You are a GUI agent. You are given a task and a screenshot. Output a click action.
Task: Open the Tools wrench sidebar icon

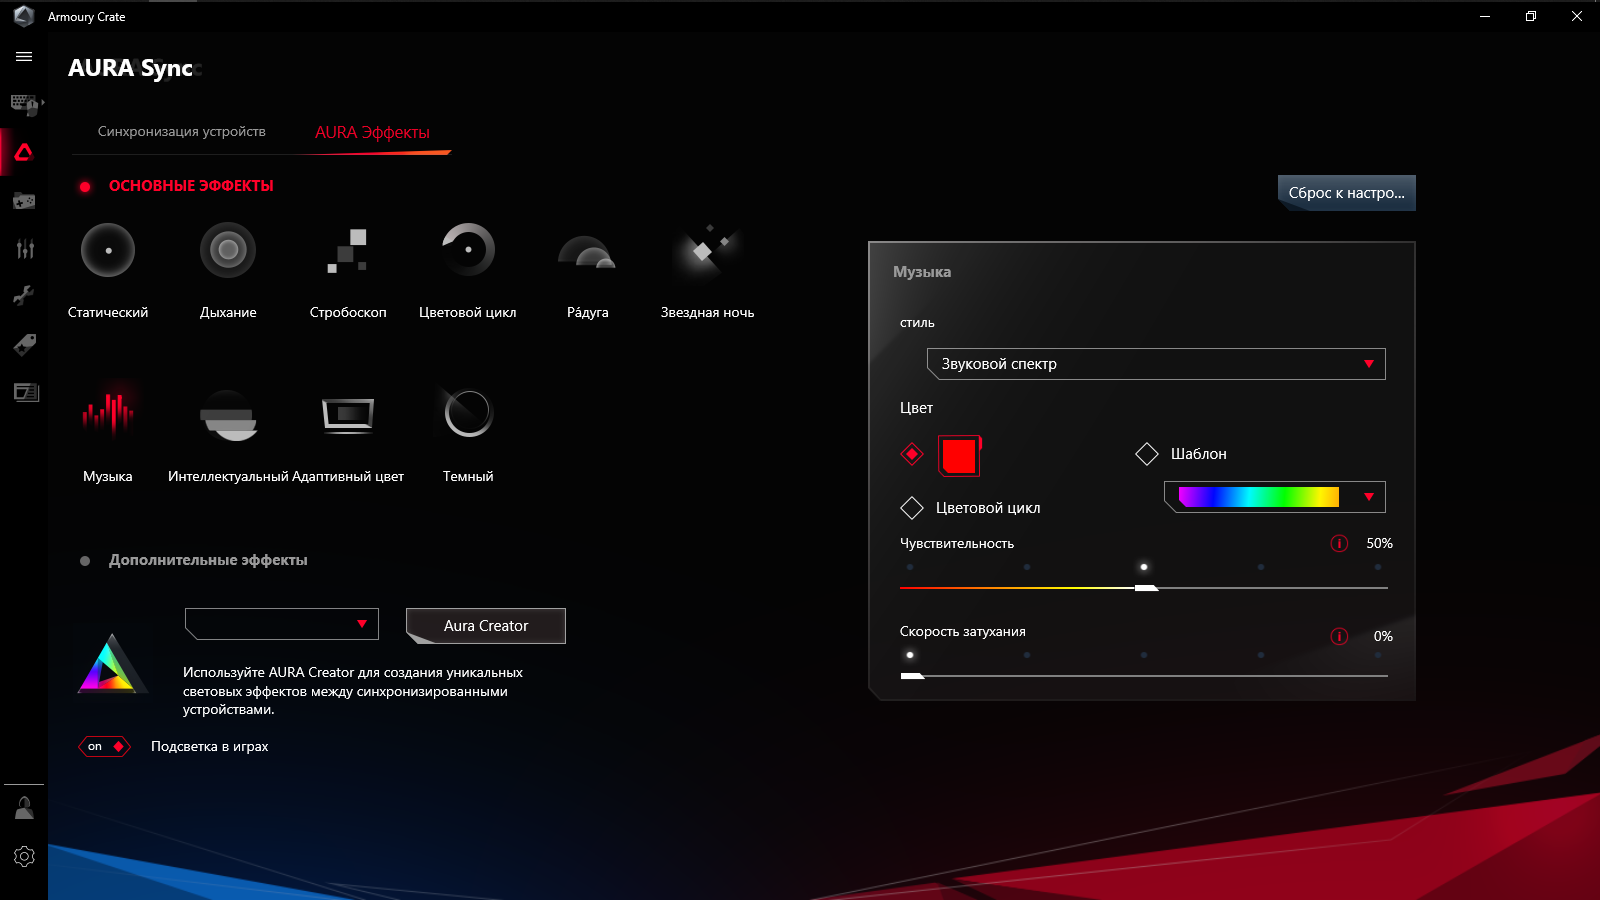coord(24,296)
